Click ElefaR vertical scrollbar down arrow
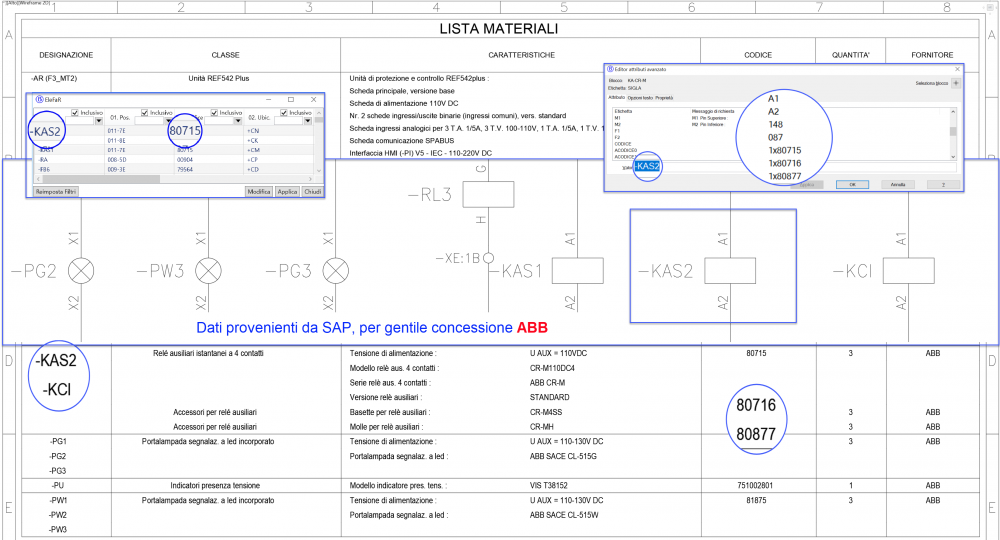The width and height of the screenshot is (1000, 540). (319, 170)
